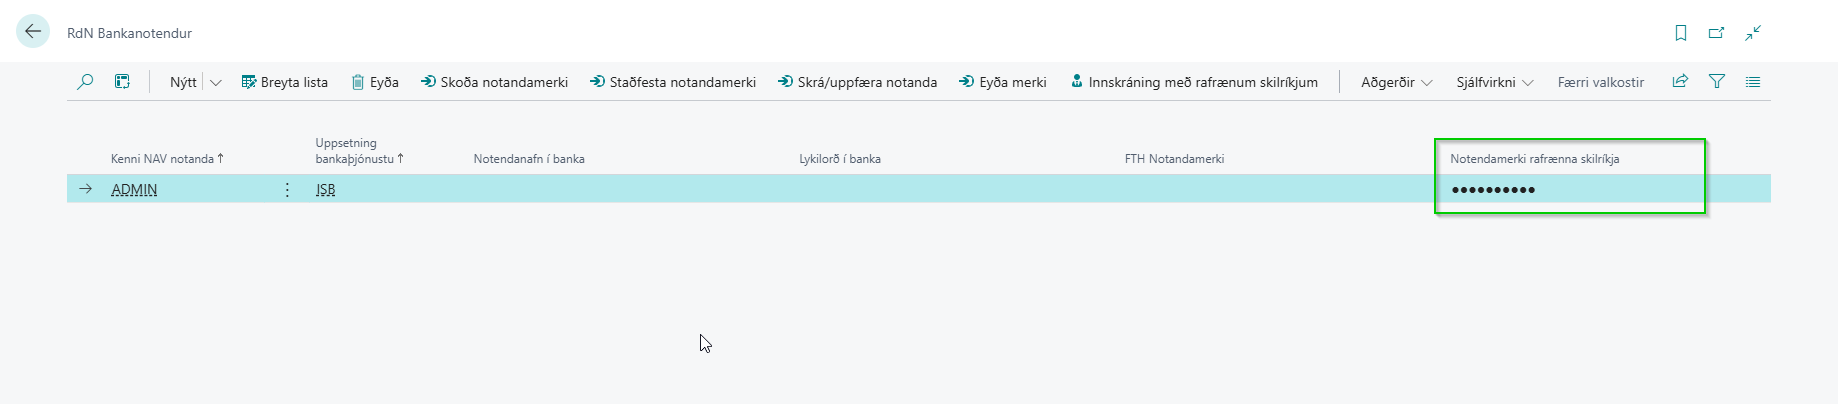The width and height of the screenshot is (1838, 404).
Task: Click the edit in Excel icon
Action: pyautogui.click(x=122, y=82)
